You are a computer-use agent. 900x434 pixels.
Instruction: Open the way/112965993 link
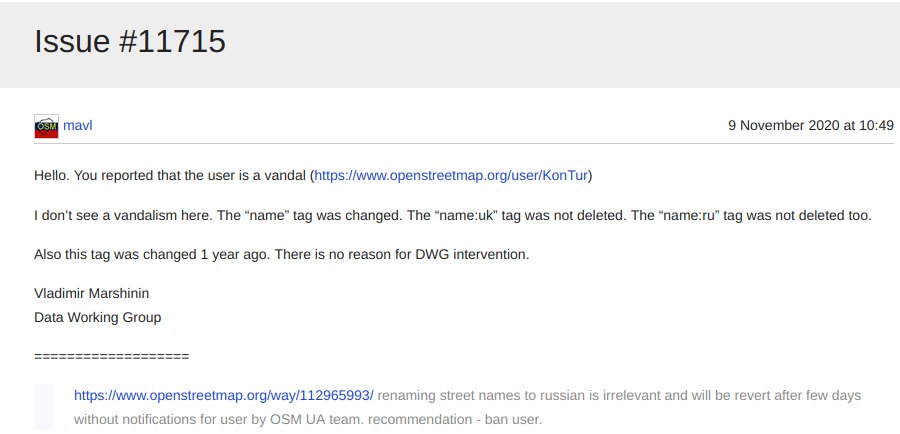pos(224,396)
